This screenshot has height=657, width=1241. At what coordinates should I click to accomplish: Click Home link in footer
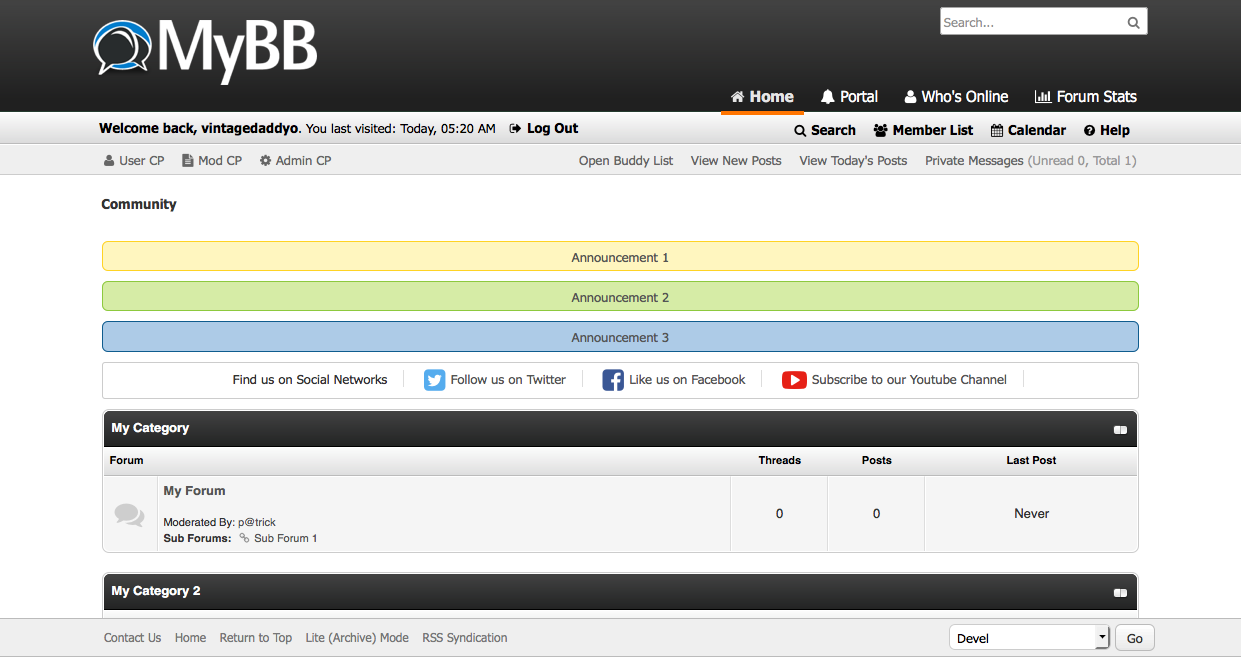190,638
